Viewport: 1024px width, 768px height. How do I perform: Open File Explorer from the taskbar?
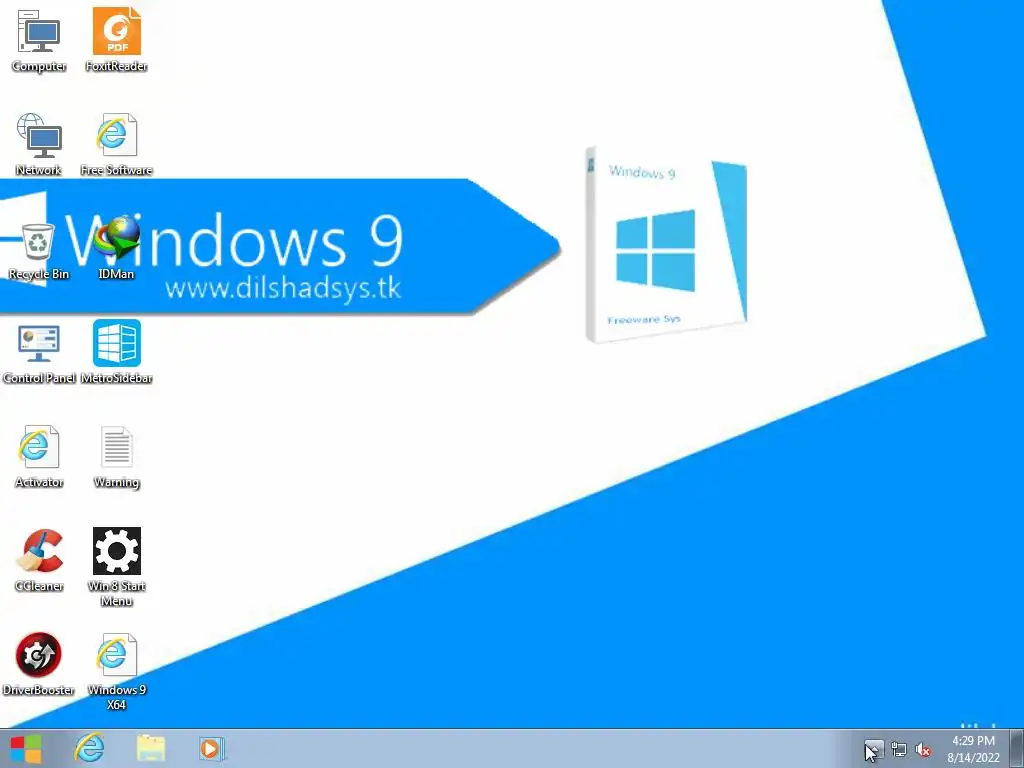pyautogui.click(x=151, y=748)
